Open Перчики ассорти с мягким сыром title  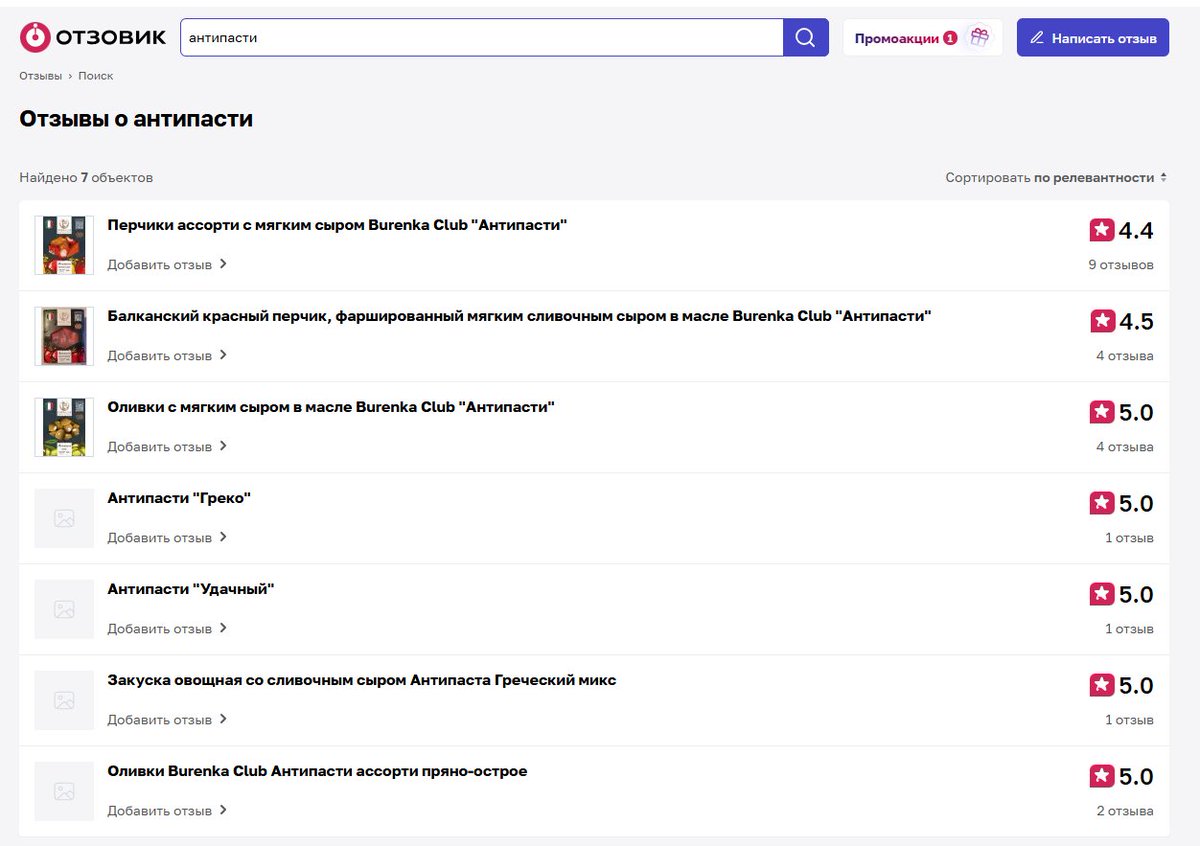click(x=337, y=225)
